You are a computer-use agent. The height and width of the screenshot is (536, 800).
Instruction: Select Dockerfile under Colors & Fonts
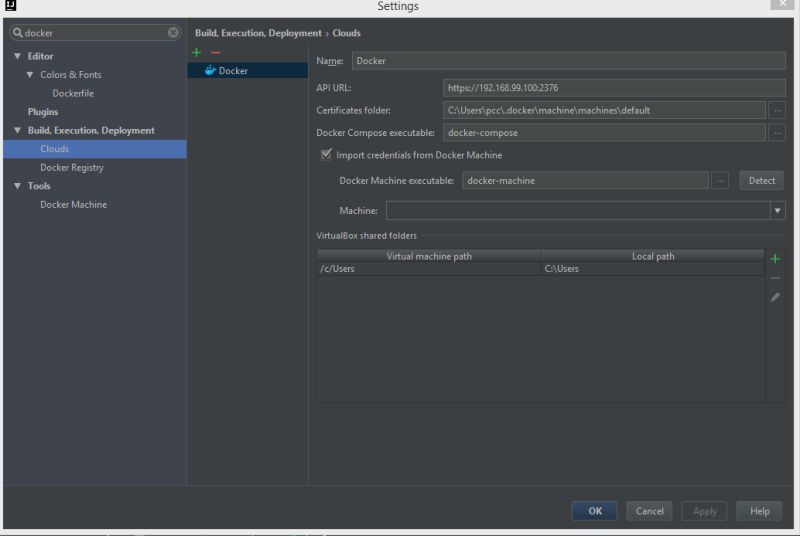click(73, 93)
